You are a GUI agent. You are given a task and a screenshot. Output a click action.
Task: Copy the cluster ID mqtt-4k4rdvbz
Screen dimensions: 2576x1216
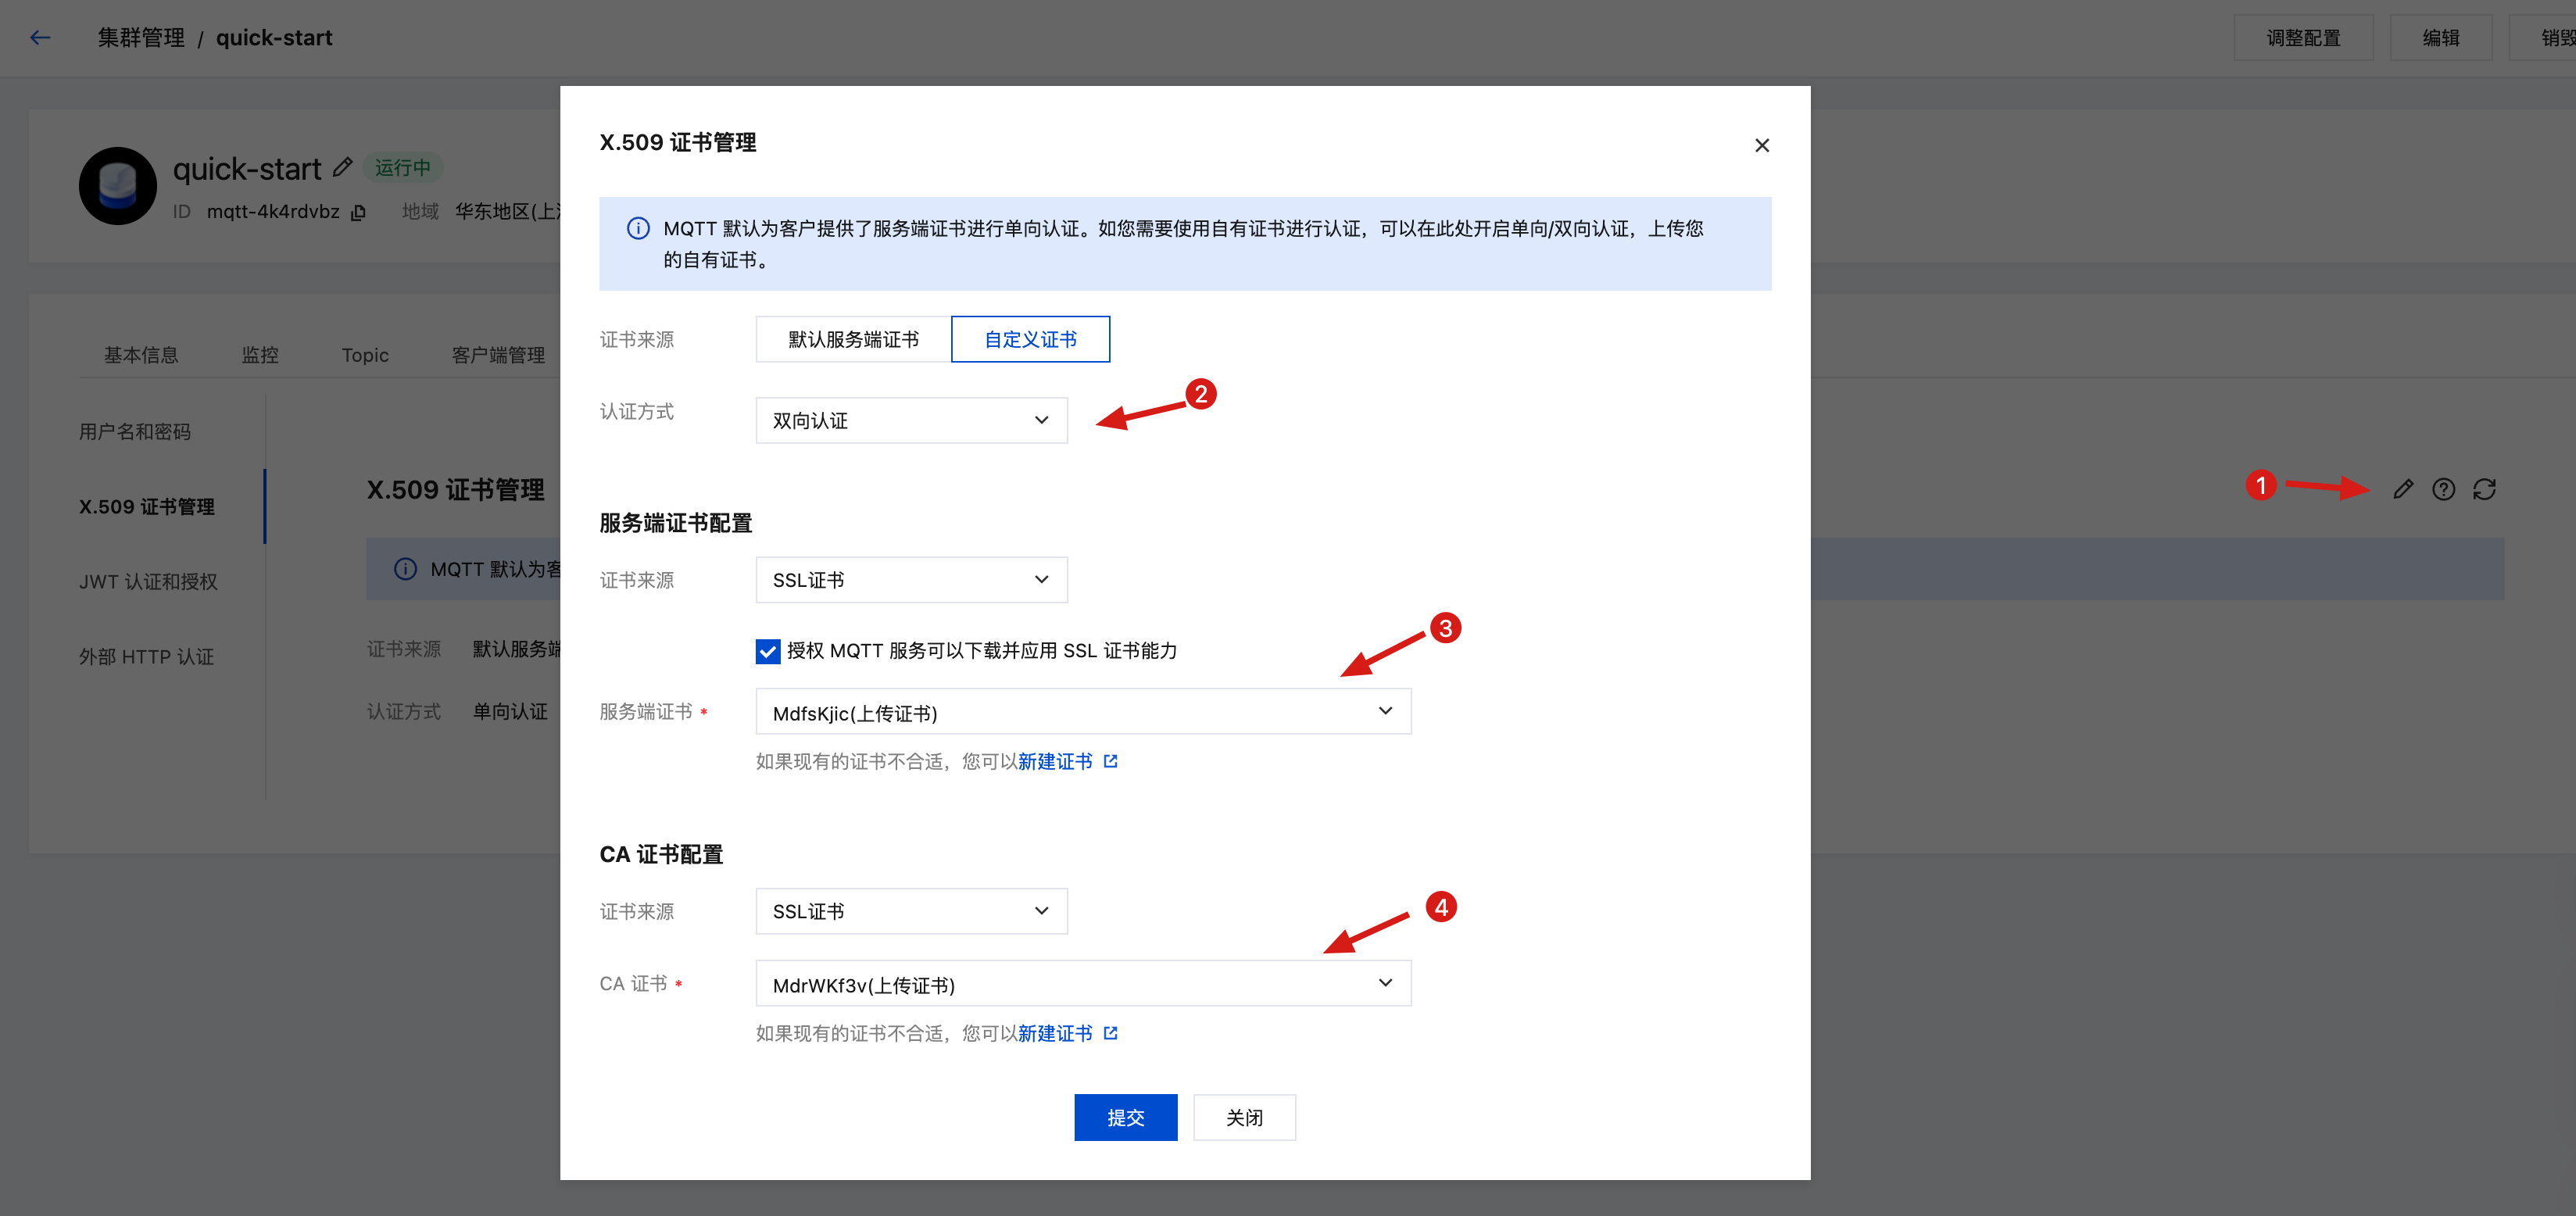(359, 212)
